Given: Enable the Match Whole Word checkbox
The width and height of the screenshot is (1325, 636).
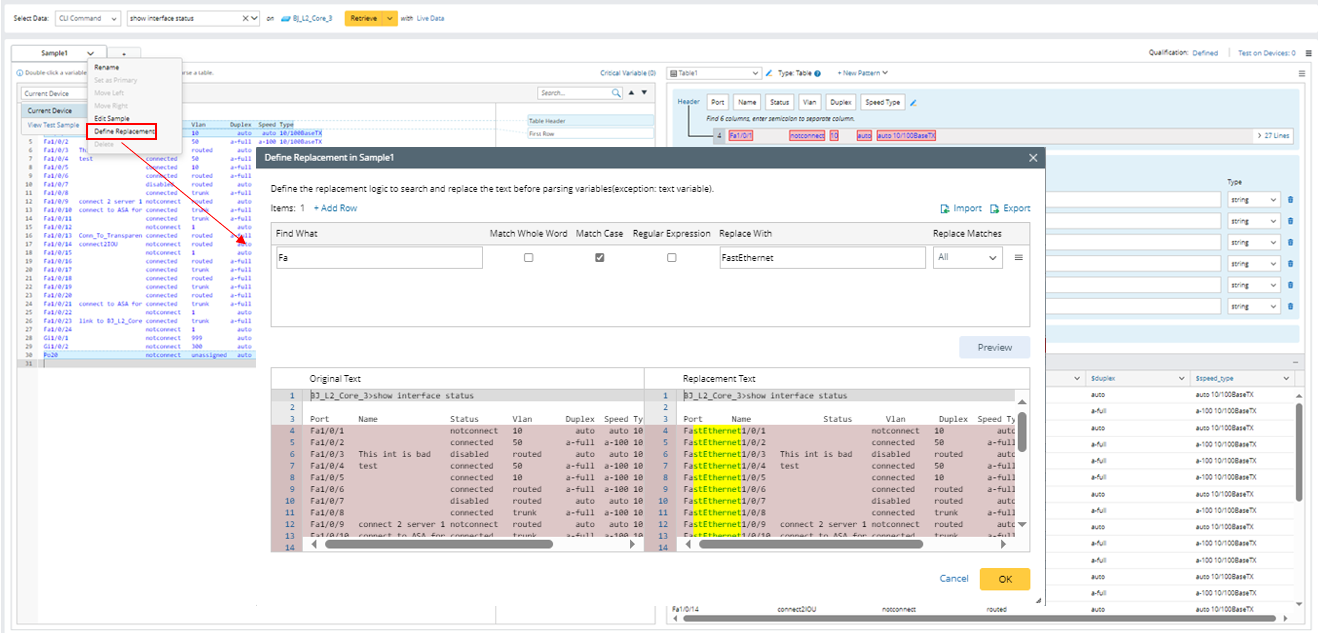Looking at the screenshot, I should [x=529, y=258].
